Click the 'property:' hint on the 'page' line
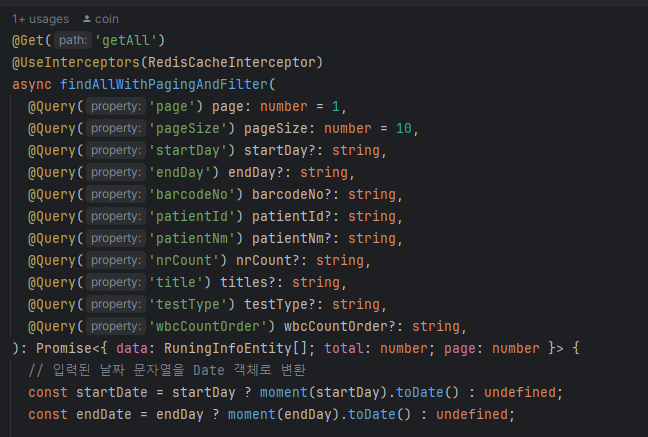Screen dimensions: 648x437 click(116, 106)
